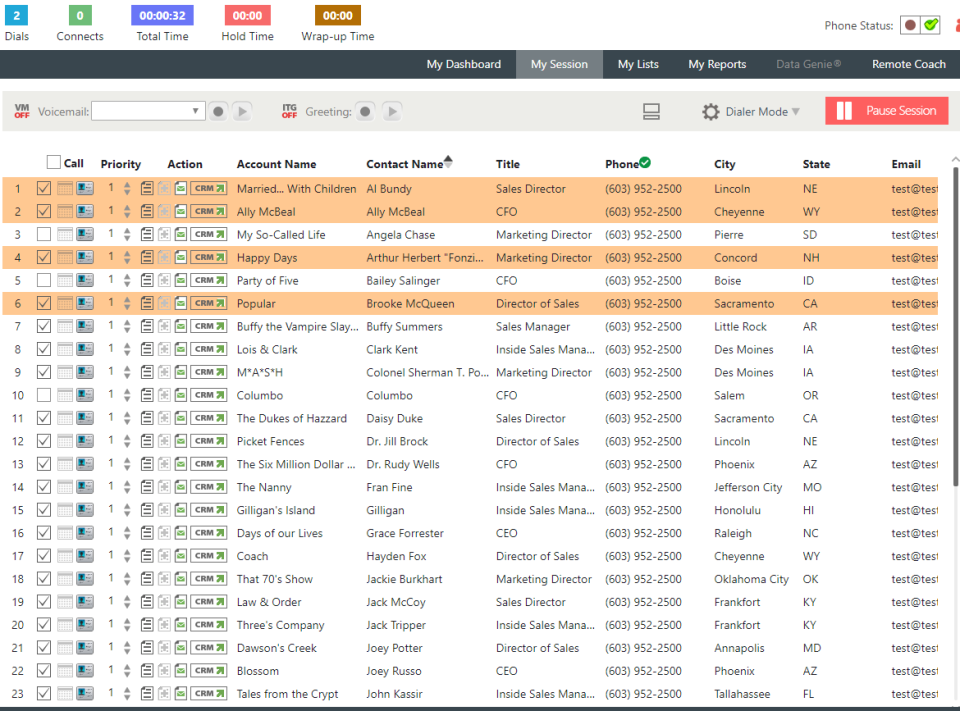Open the notes icon in Angela Chase's row
960x711 pixels.
click(x=146, y=235)
